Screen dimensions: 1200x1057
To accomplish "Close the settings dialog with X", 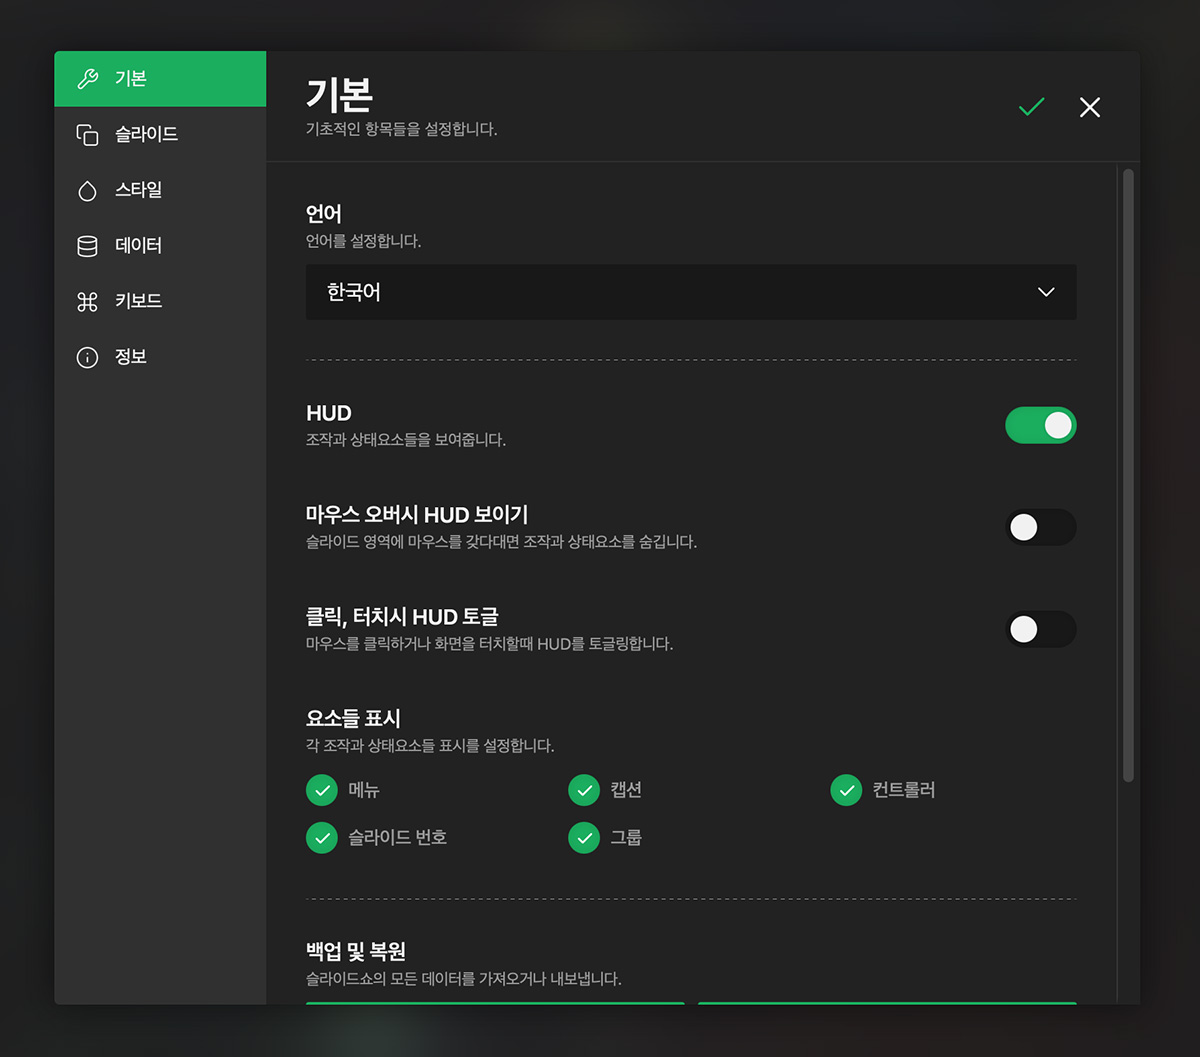I will coord(1090,107).
